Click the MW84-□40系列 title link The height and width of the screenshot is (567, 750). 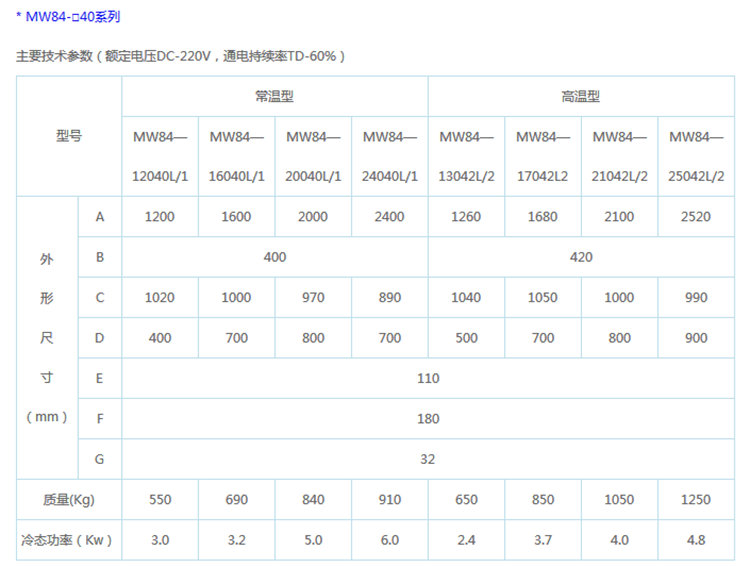click(68, 17)
